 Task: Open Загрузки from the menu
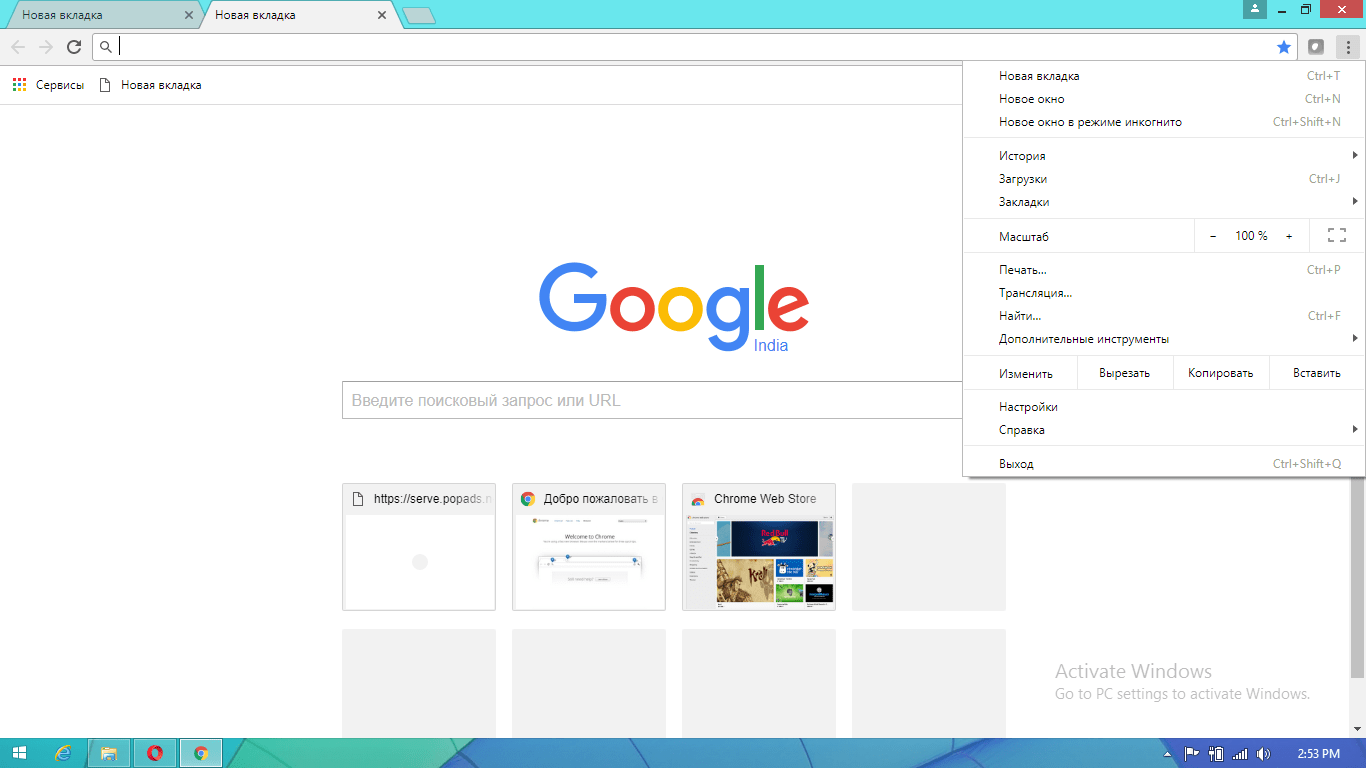click(1163, 179)
